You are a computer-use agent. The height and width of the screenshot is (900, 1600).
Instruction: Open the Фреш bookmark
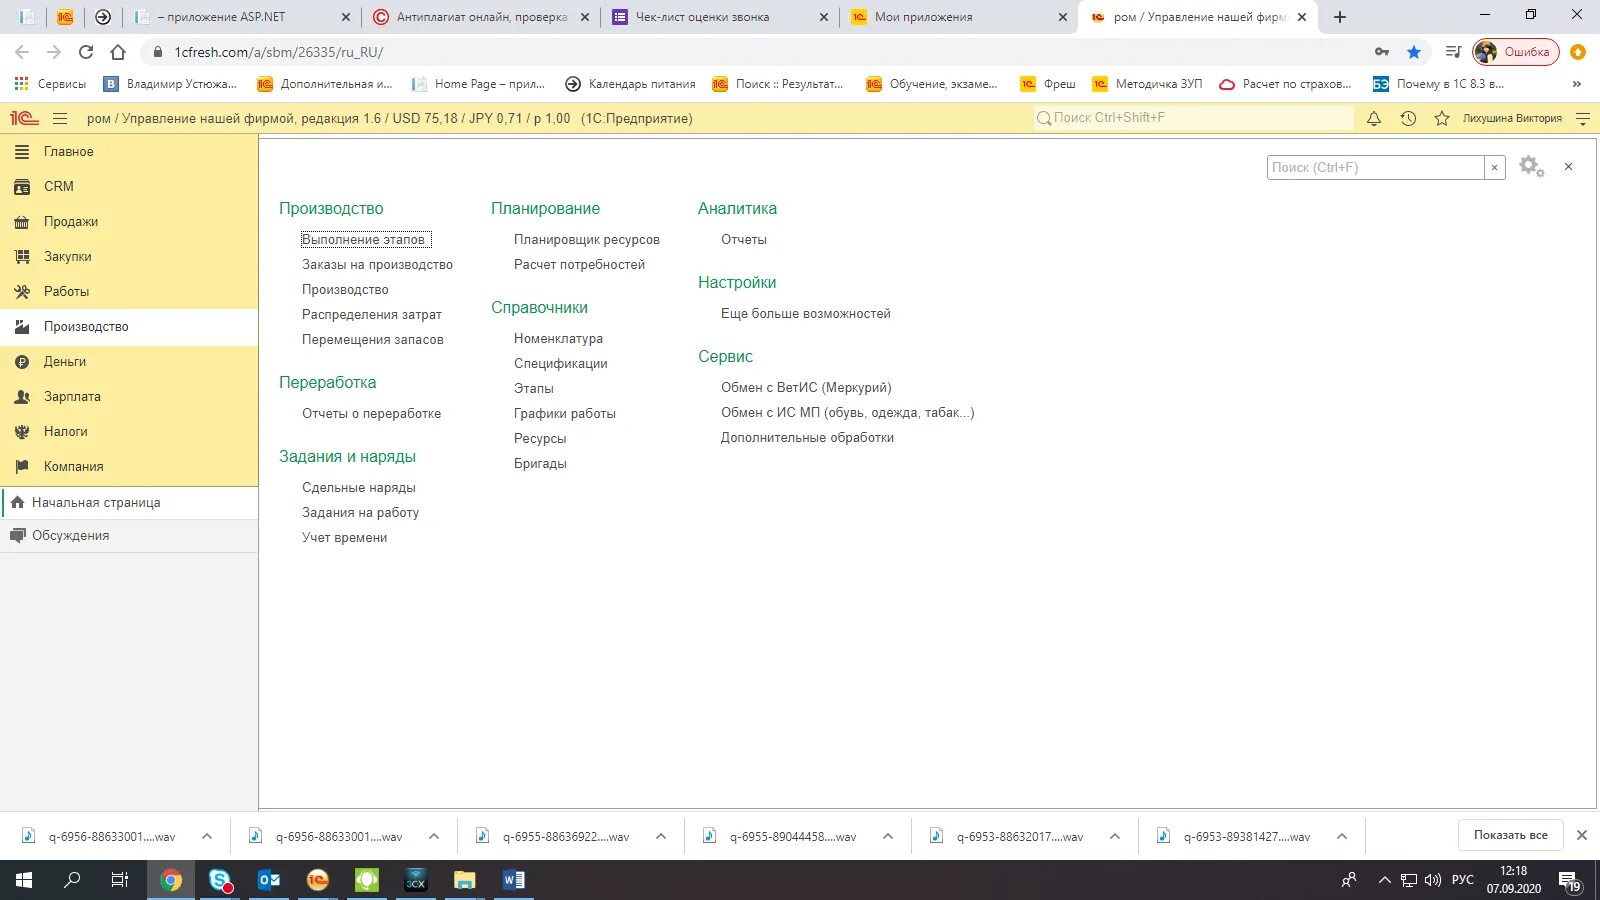1048,84
